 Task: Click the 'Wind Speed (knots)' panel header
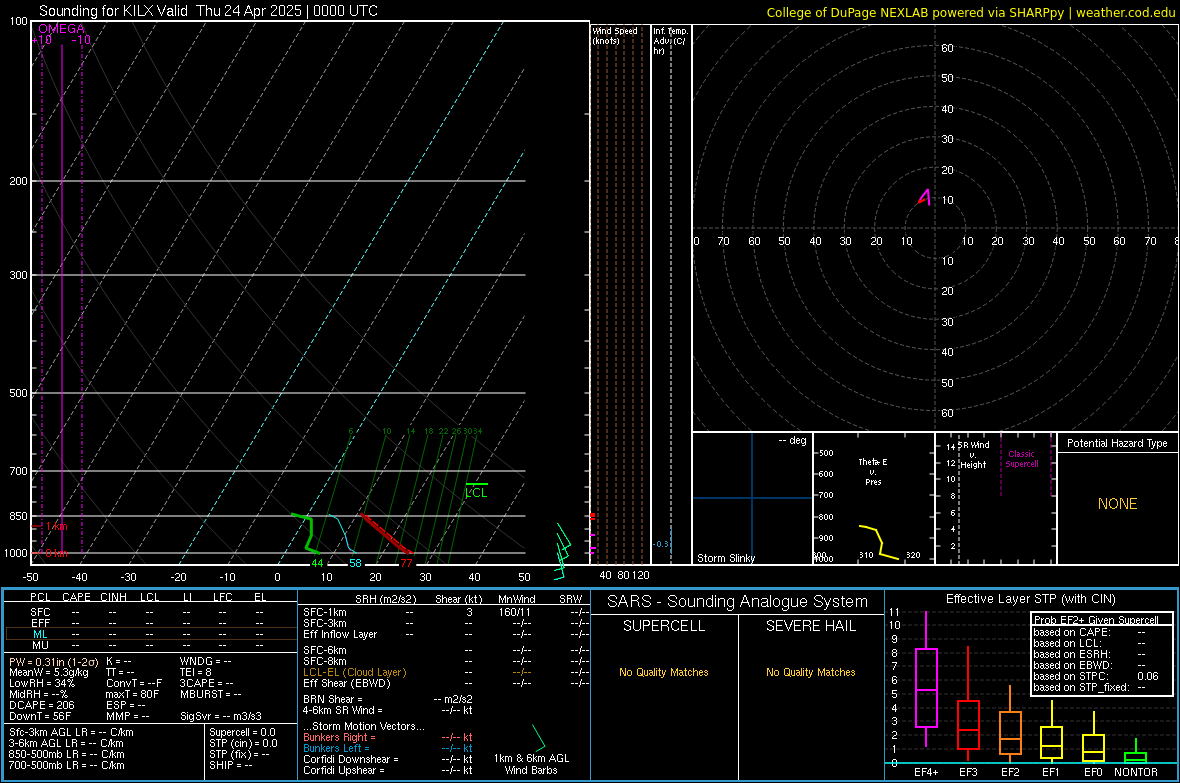[x=614, y=35]
